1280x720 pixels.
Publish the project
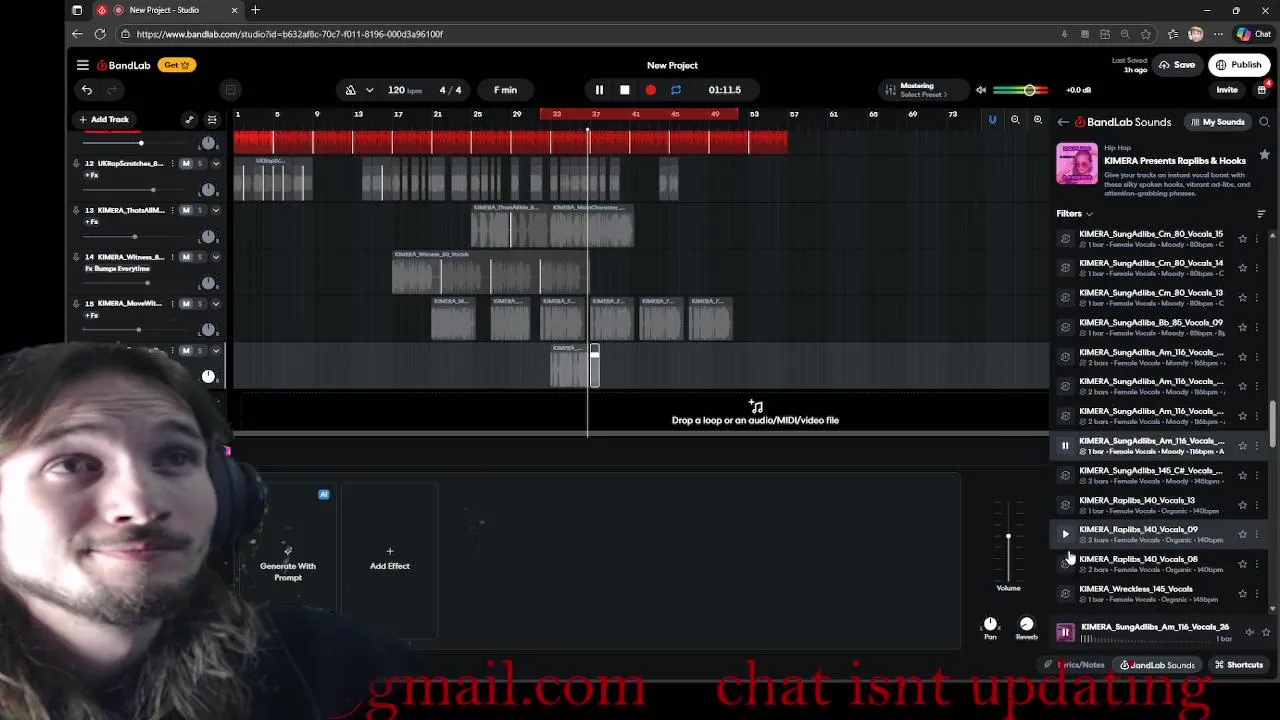coord(1238,65)
